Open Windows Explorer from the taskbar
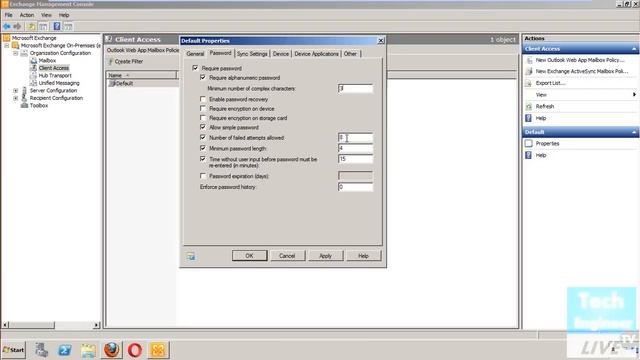640x360 pixels. click(x=88, y=350)
